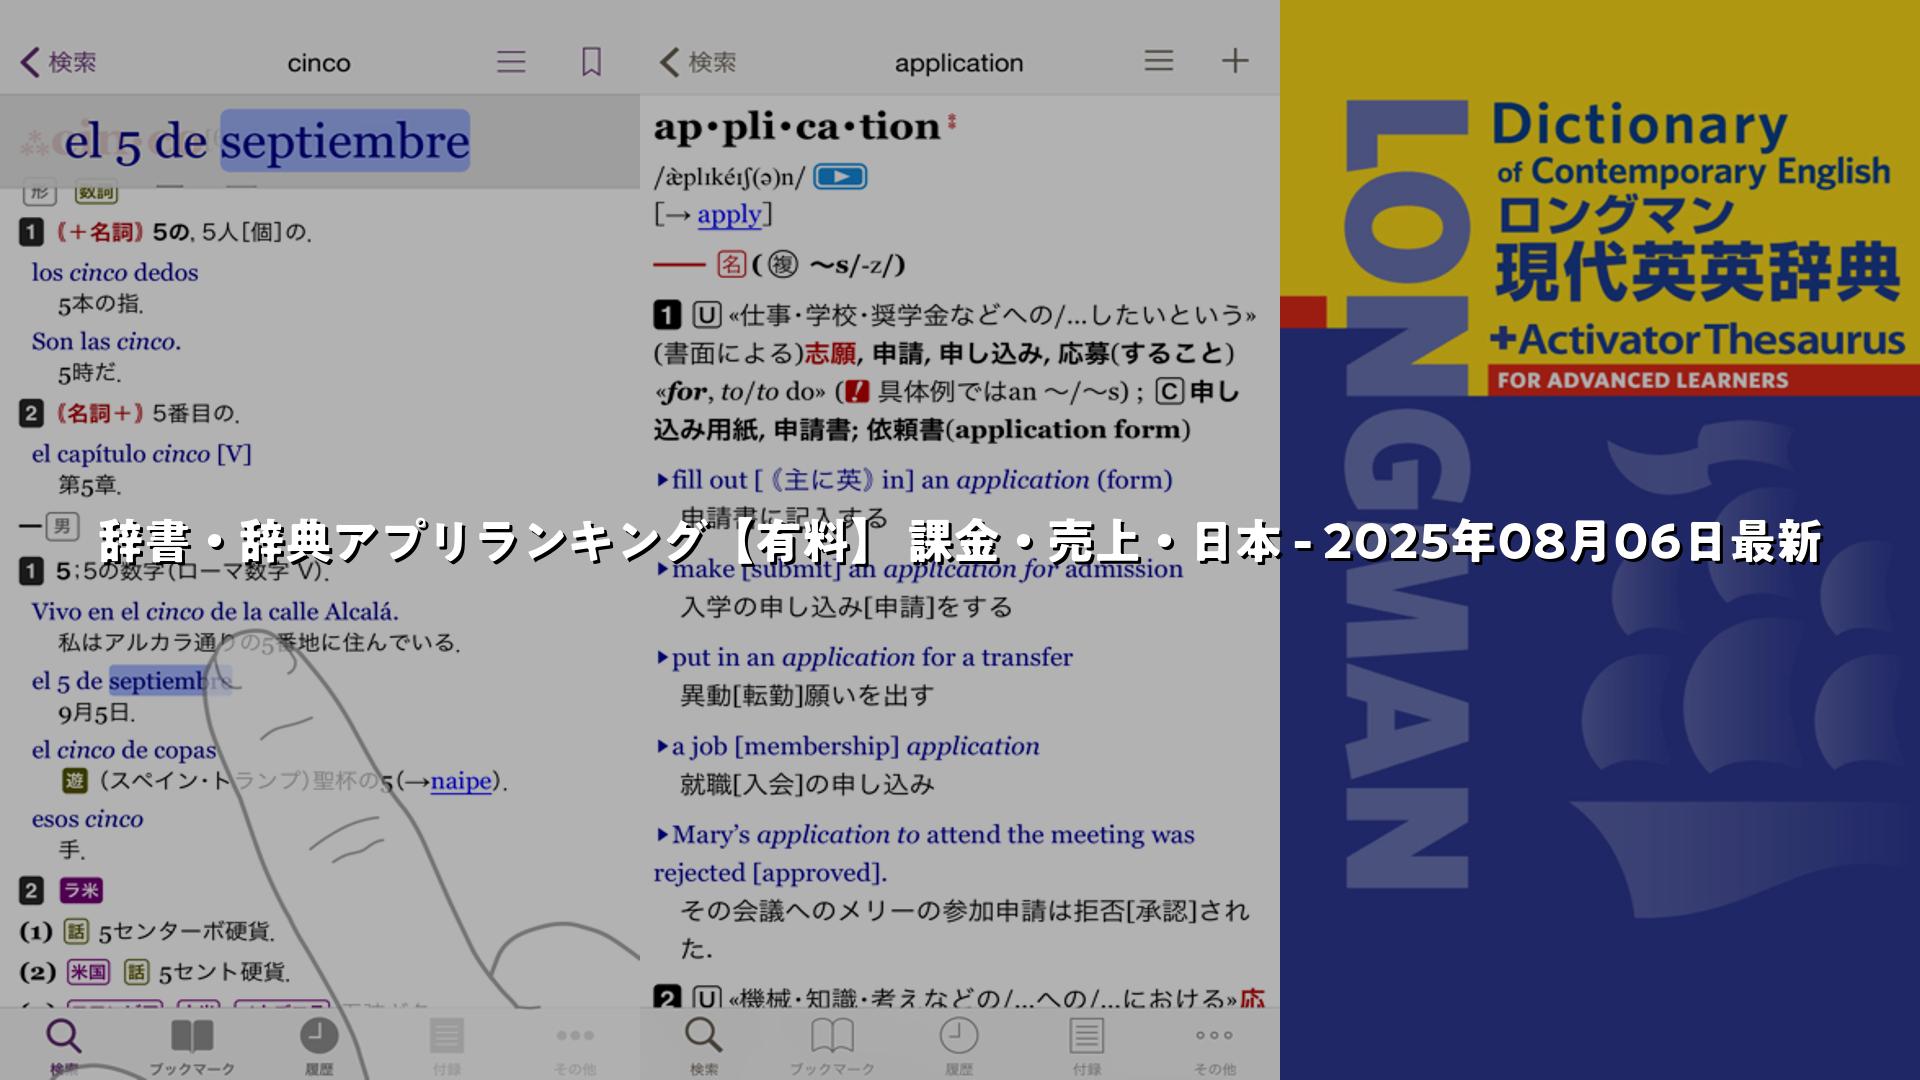
Task: Select 検索 tab in application panel
Action: (703, 1046)
